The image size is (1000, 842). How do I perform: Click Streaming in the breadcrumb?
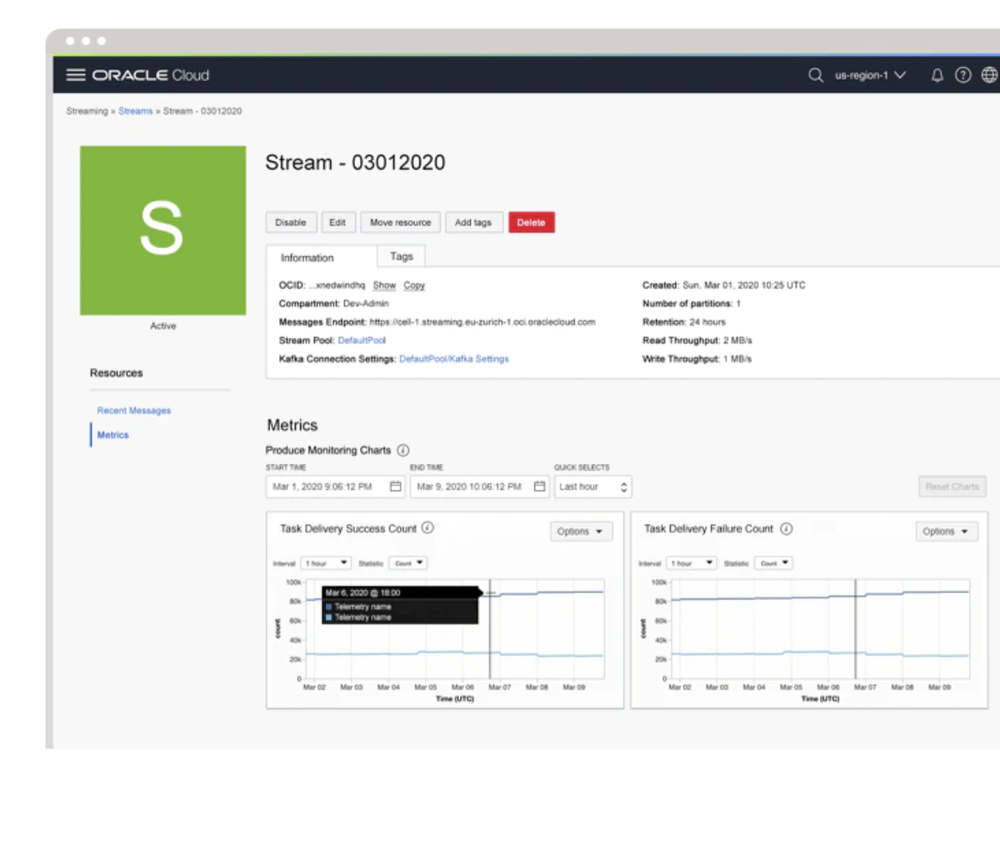pos(87,111)
